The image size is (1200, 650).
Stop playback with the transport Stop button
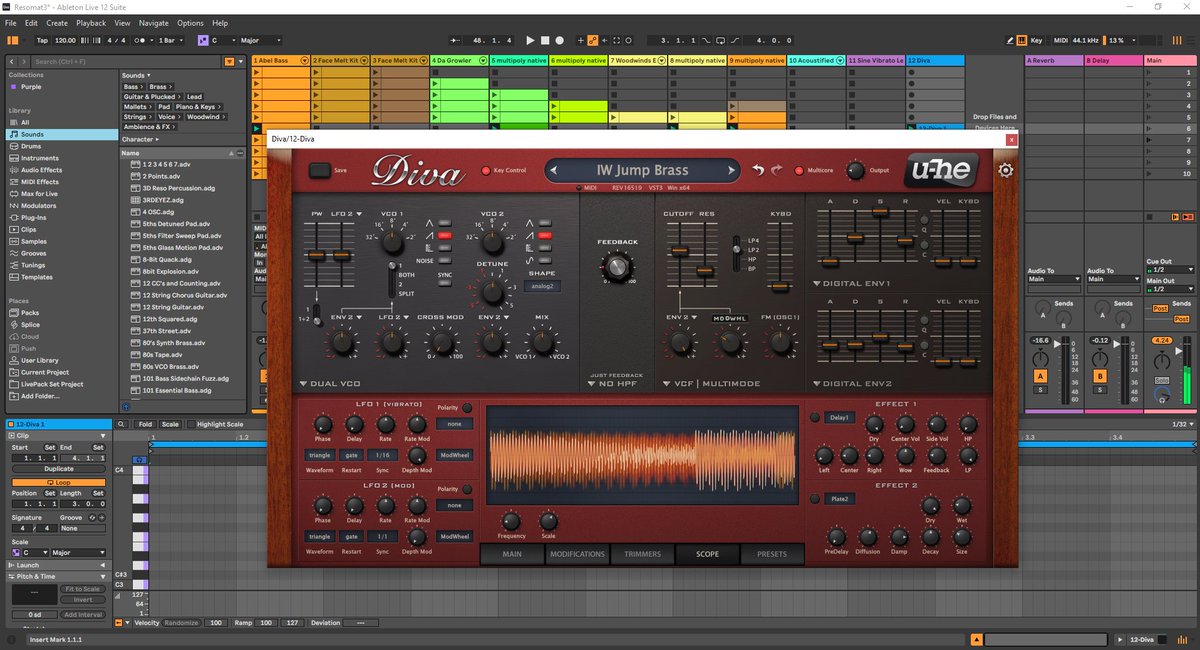pyautogui.click(x=545, y=40)
